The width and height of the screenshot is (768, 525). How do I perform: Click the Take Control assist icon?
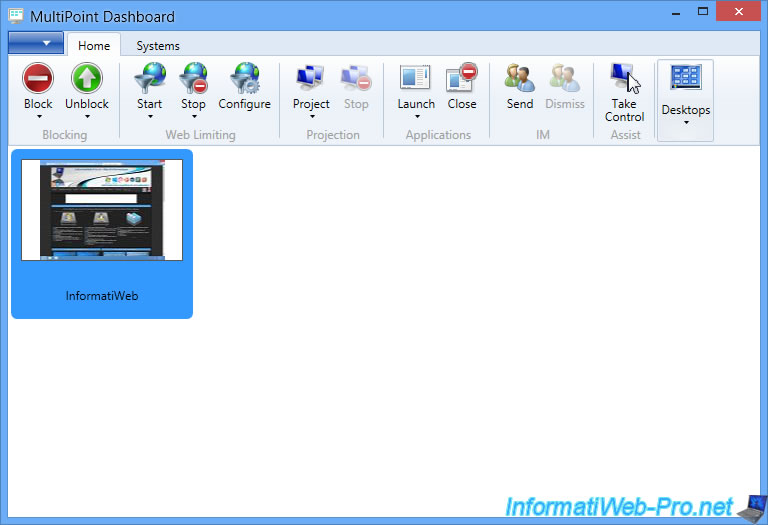point(624,77)
